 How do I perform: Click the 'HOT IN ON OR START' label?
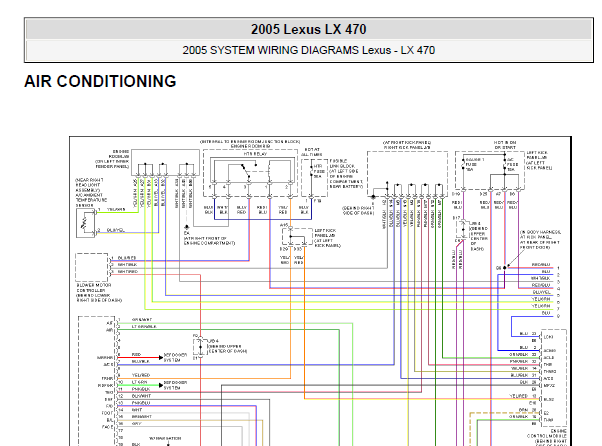505,145
